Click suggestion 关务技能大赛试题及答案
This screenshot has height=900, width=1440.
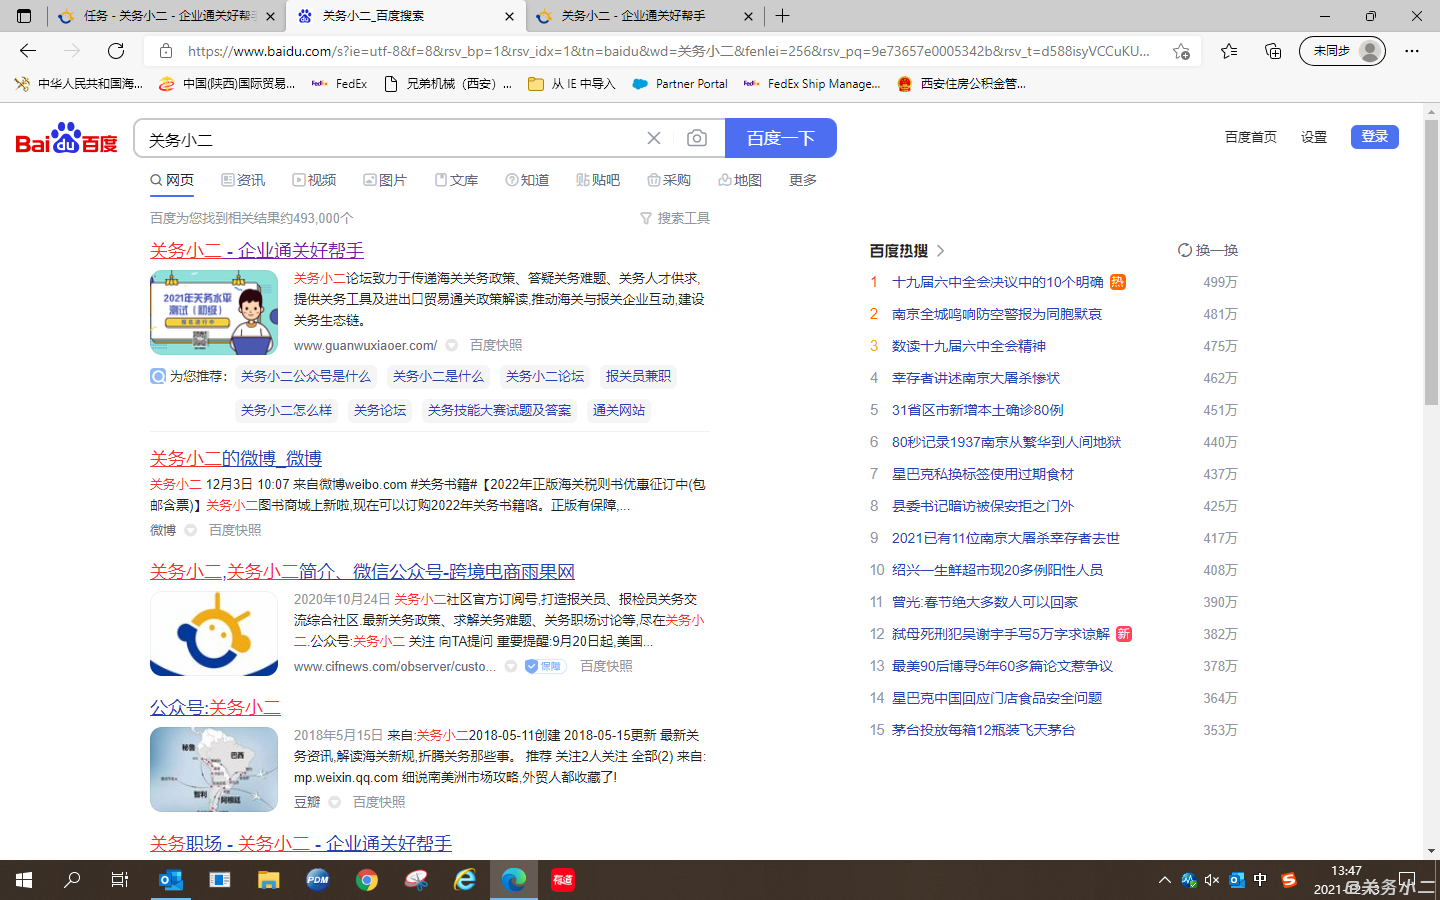pyautogui.click(x=500, y=410)
